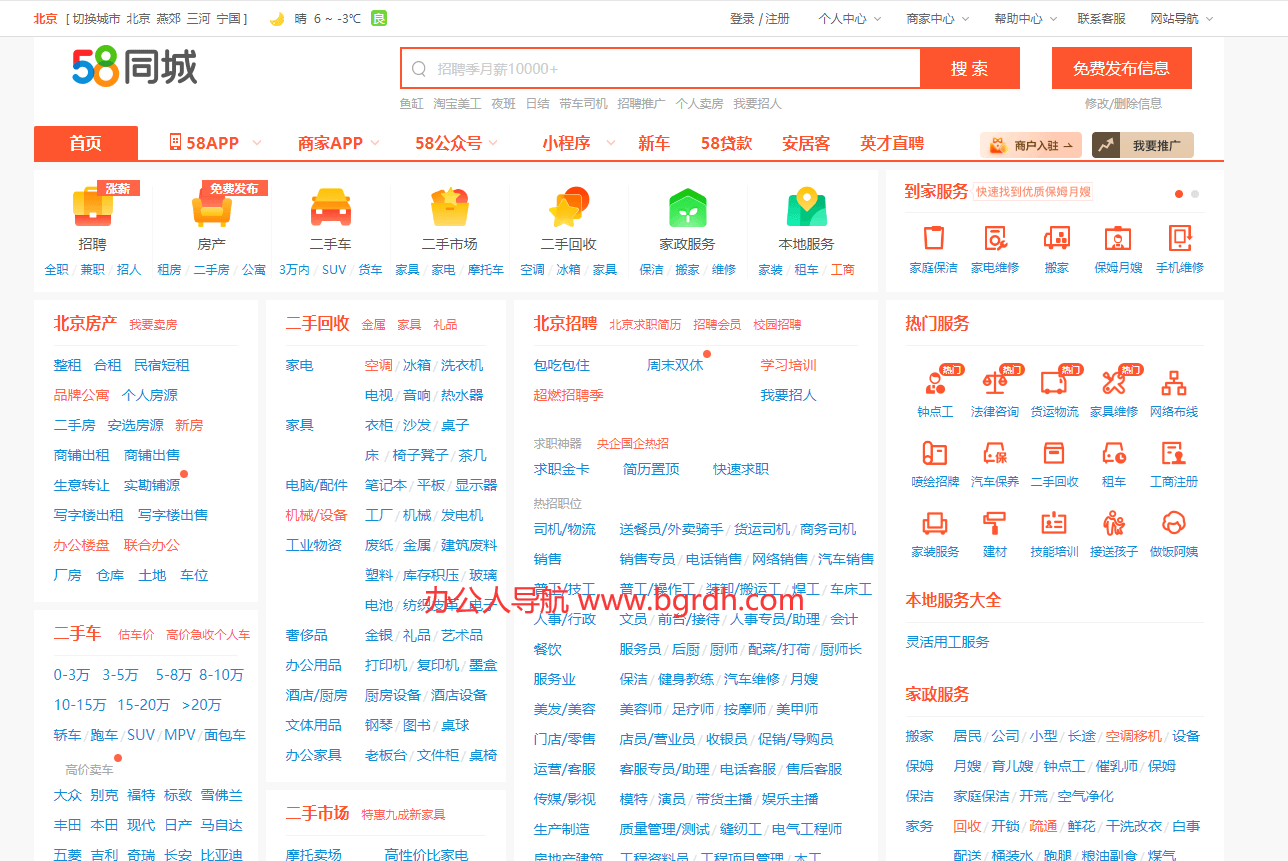This screenshot has width=1288, height=861.
Task: Open the 网络布线 network icon
Action: (1174, 382)
